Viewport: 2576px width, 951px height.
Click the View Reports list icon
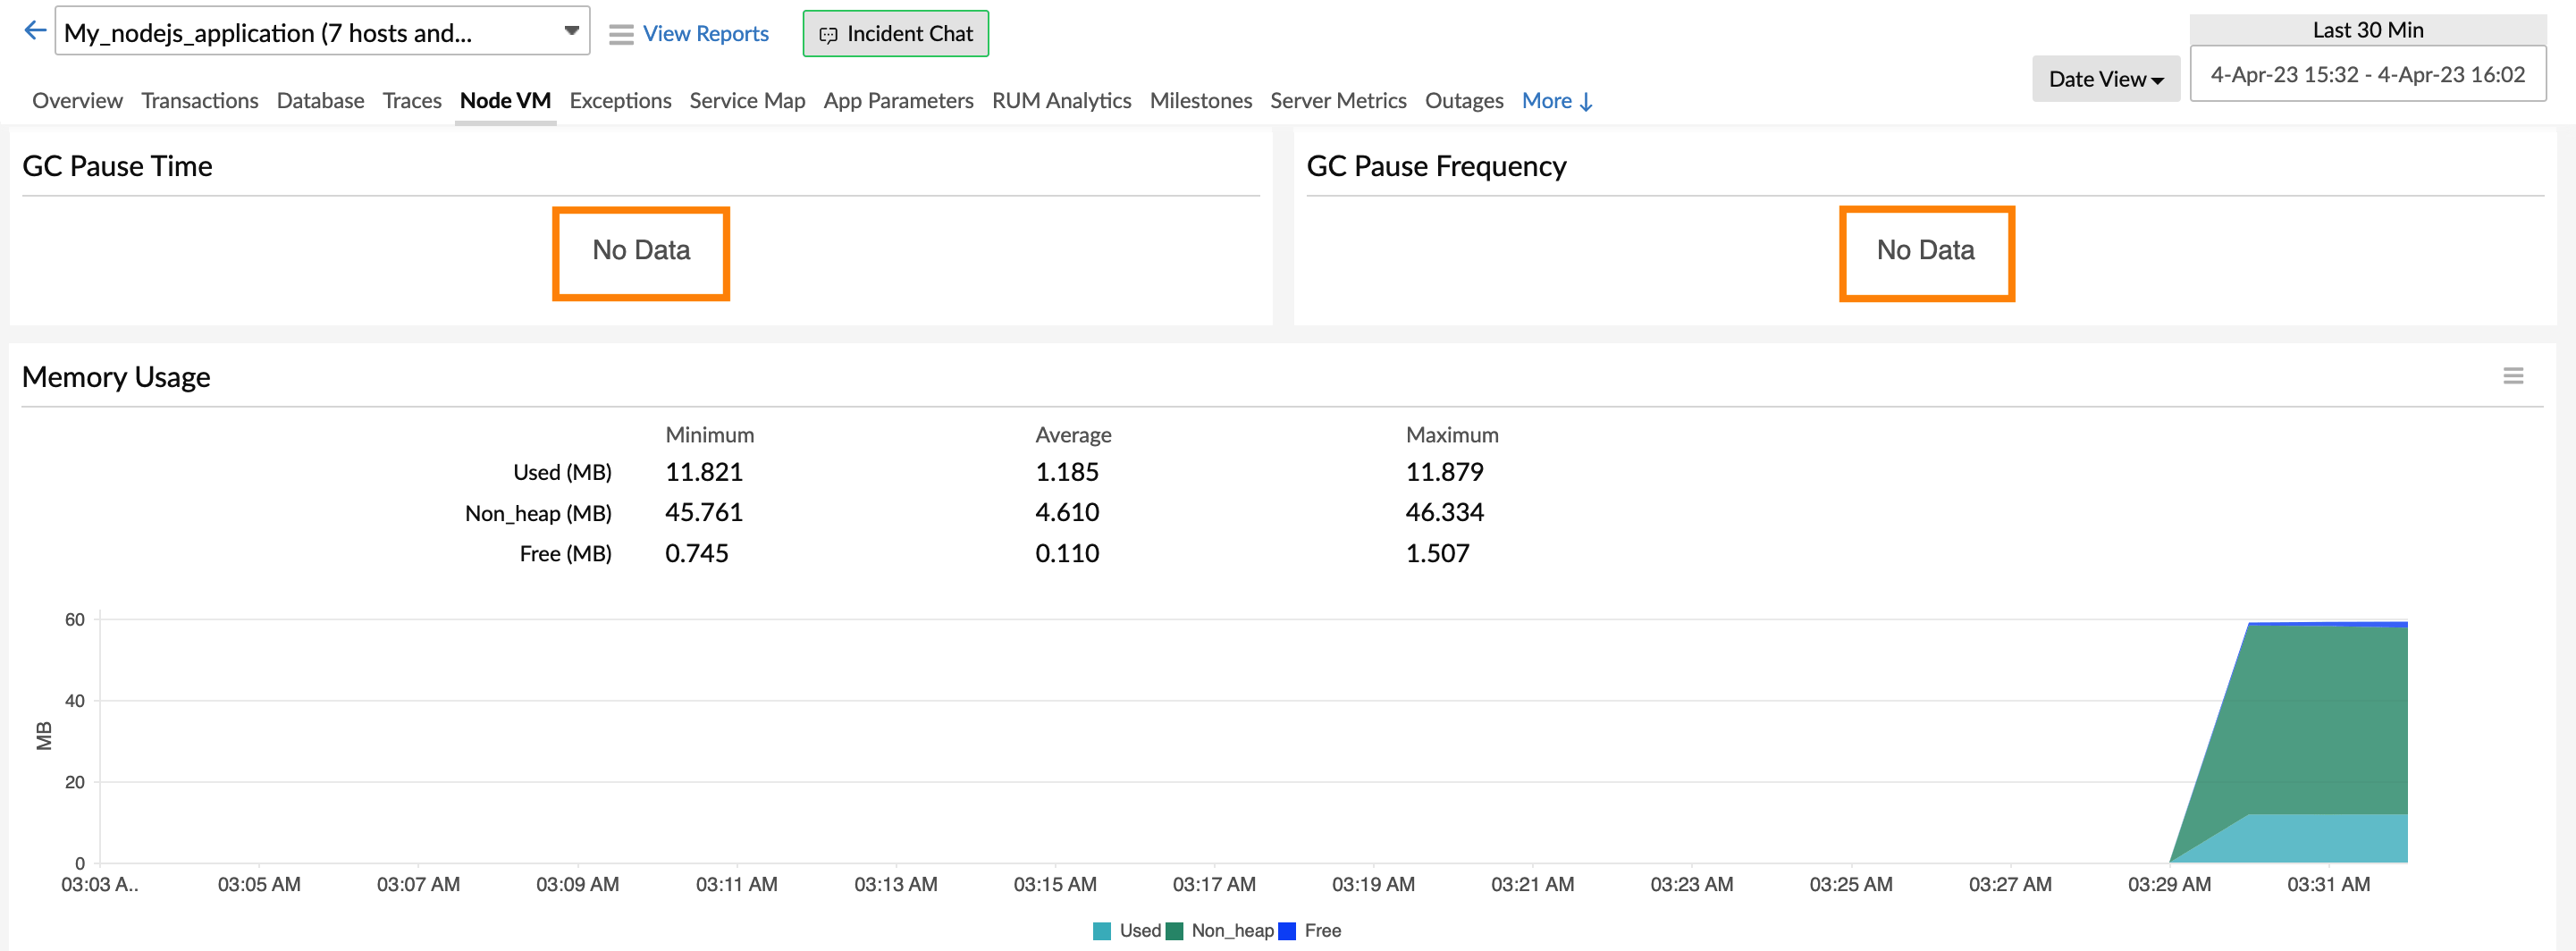click(x=621, y=35)
